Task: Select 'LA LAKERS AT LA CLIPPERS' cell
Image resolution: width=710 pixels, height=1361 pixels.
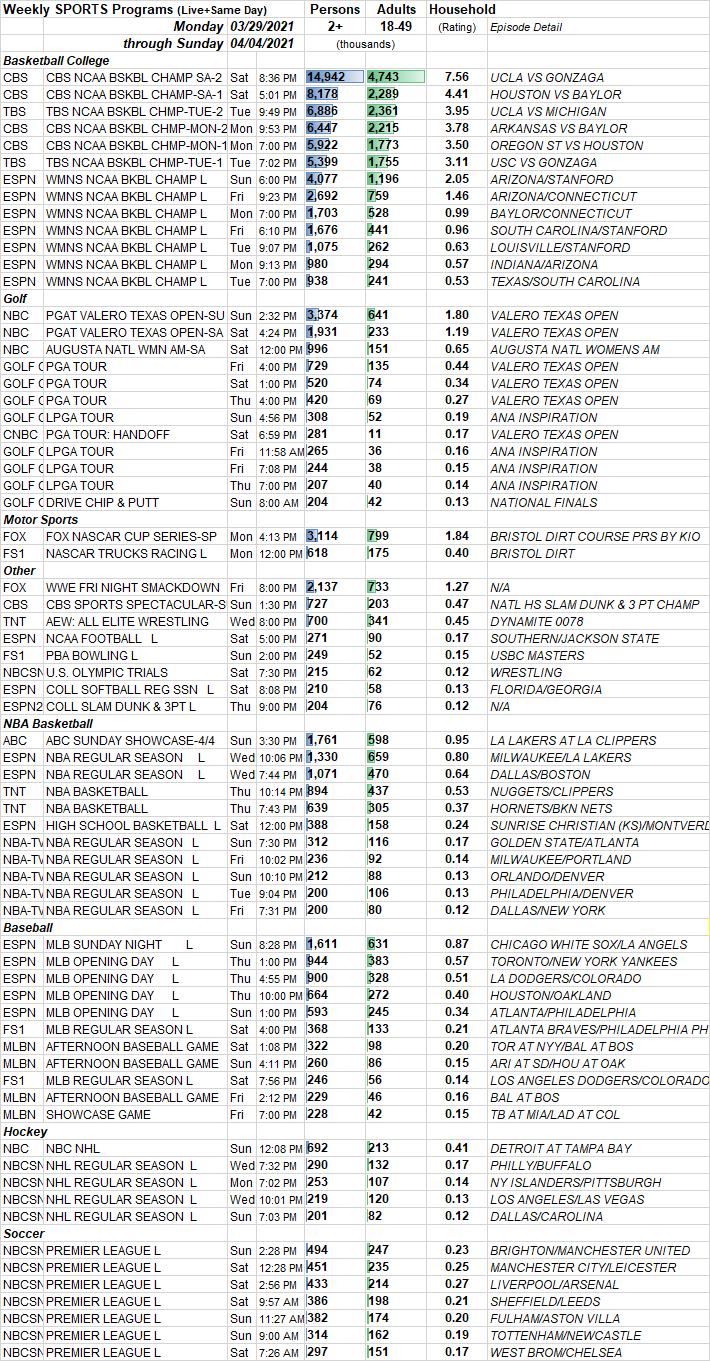Action: point(573,740)
